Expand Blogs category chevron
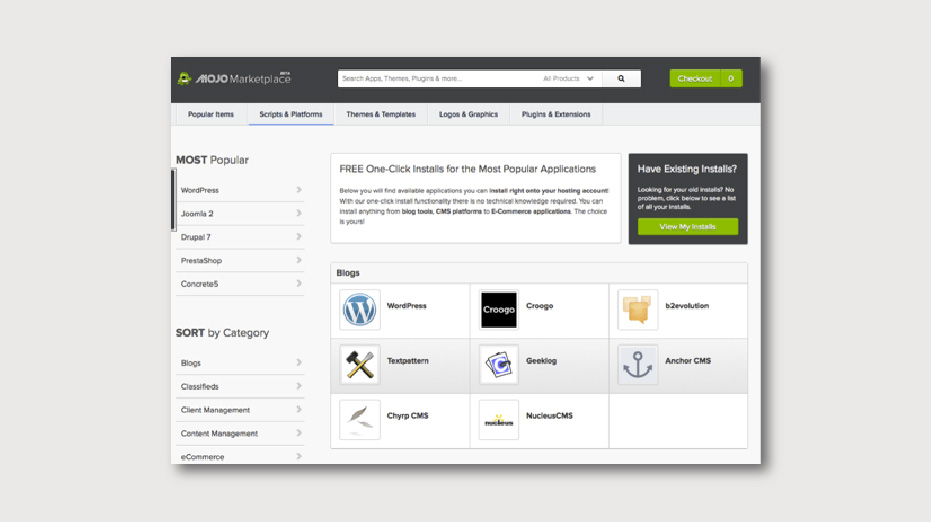This screenshot has width=931, height=522. coord(299,363)
